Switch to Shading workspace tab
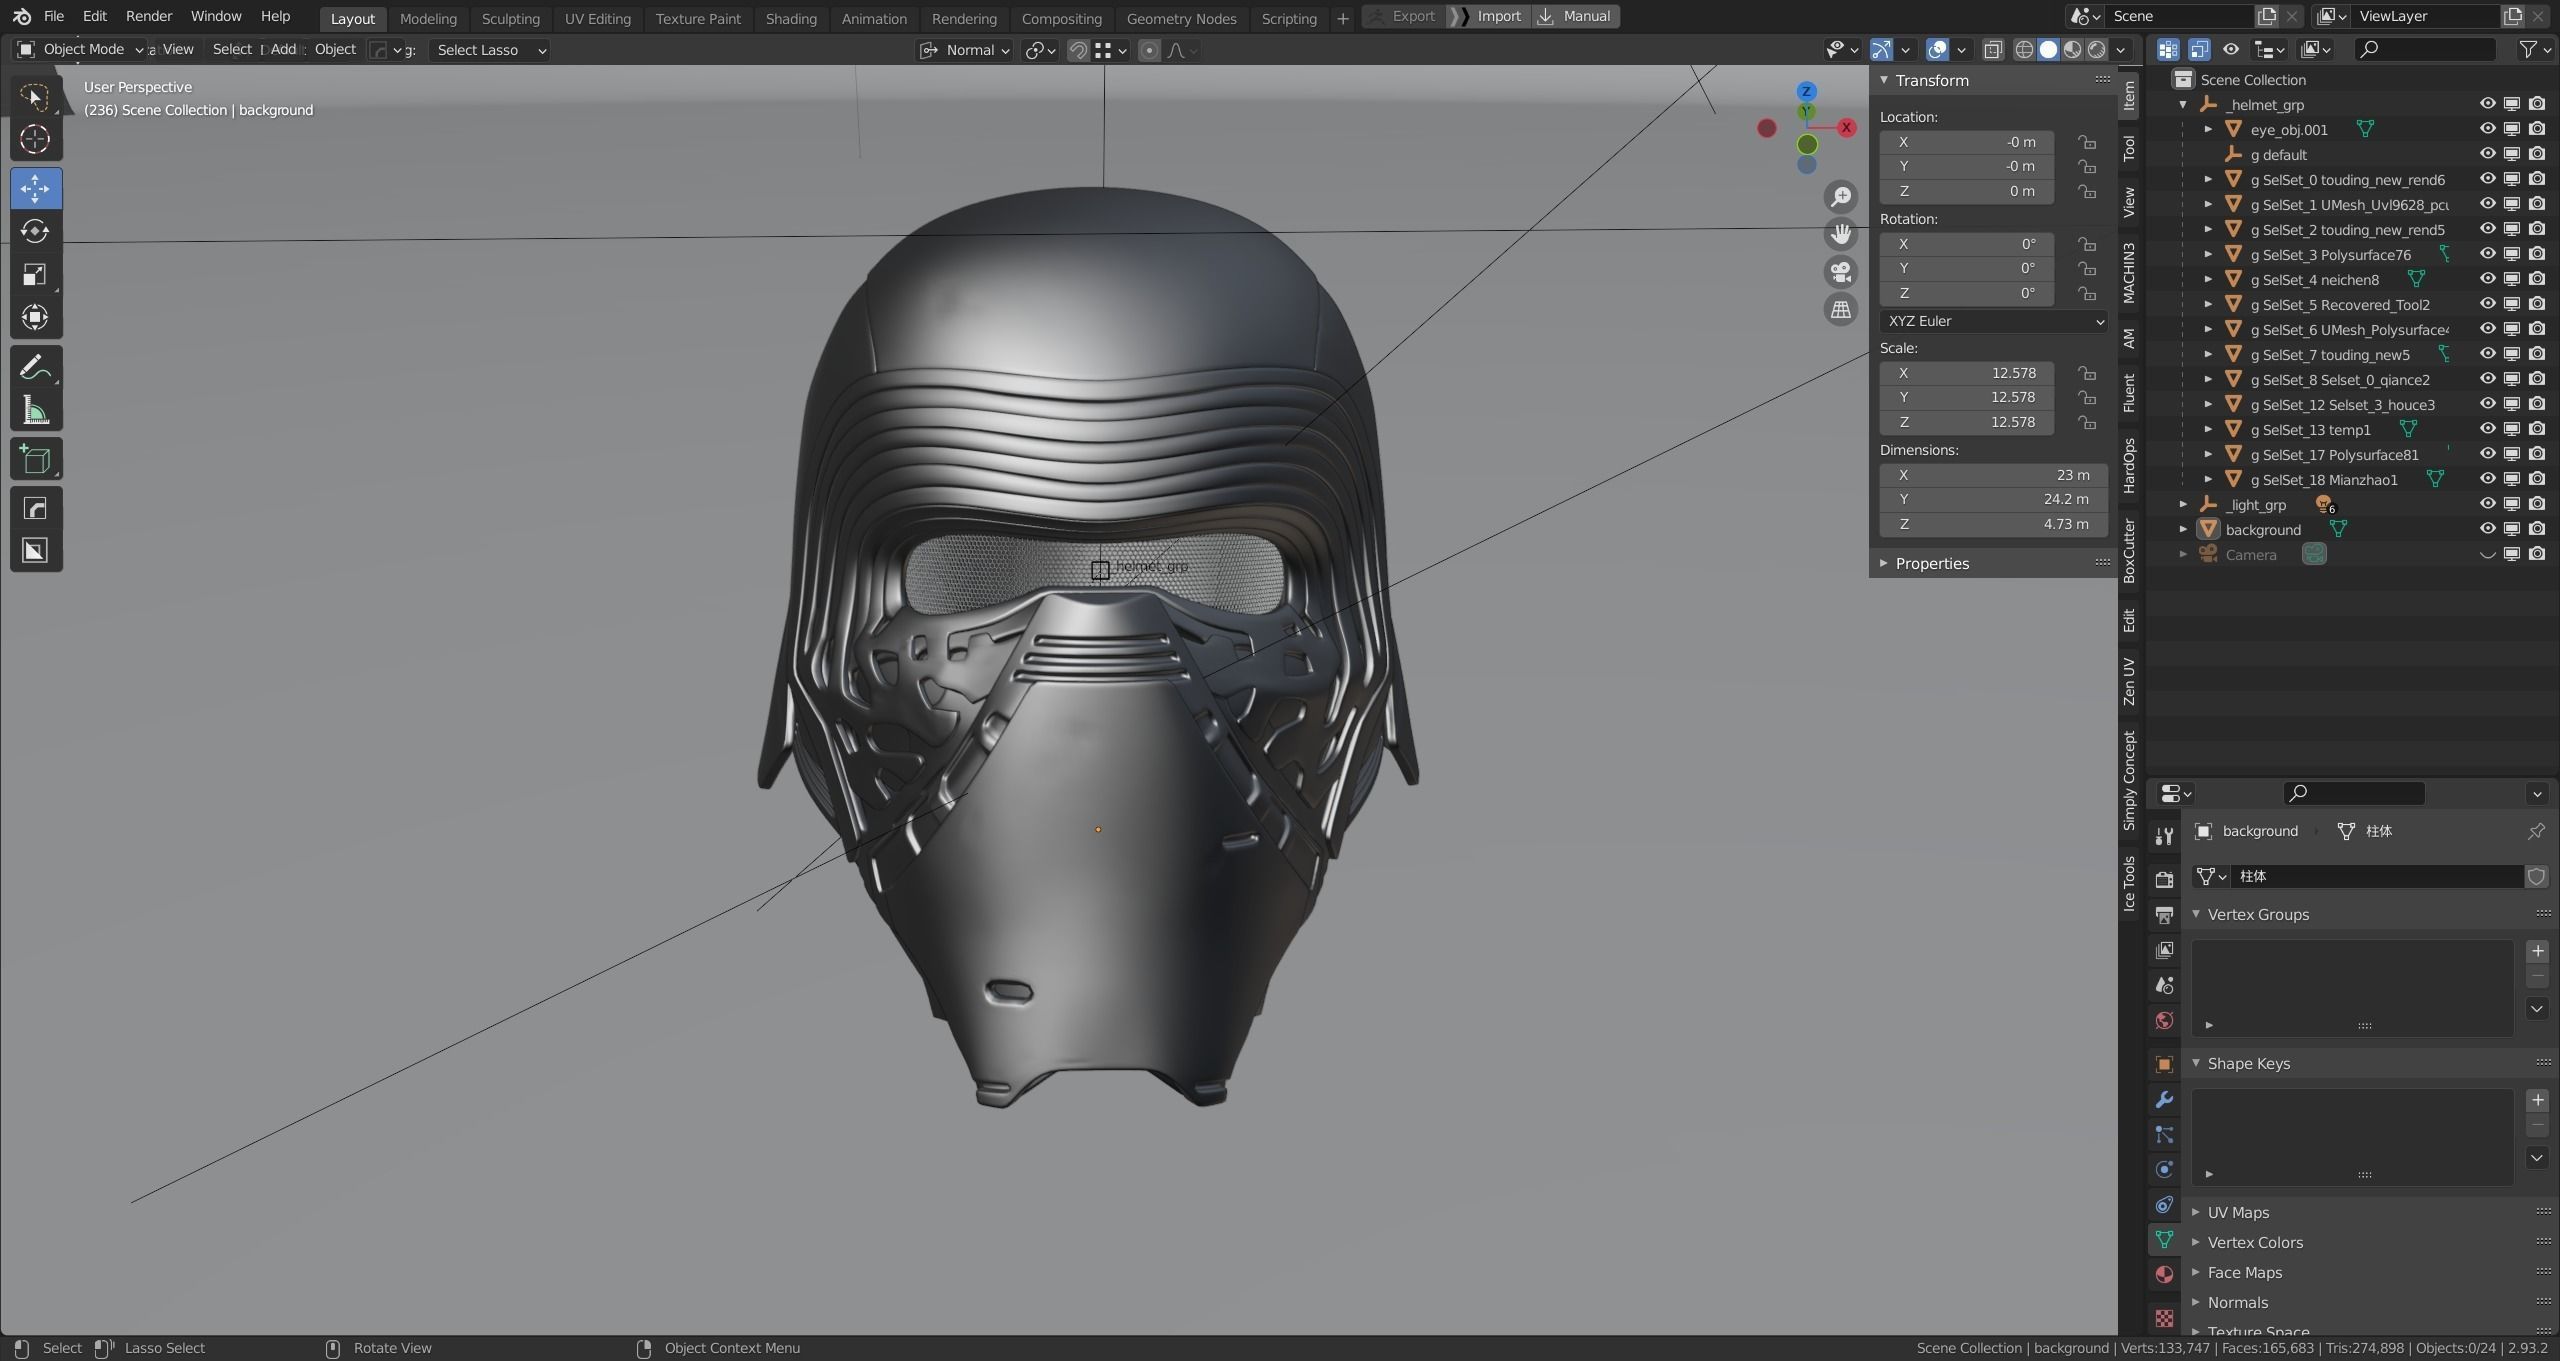 tap(790, 18)
